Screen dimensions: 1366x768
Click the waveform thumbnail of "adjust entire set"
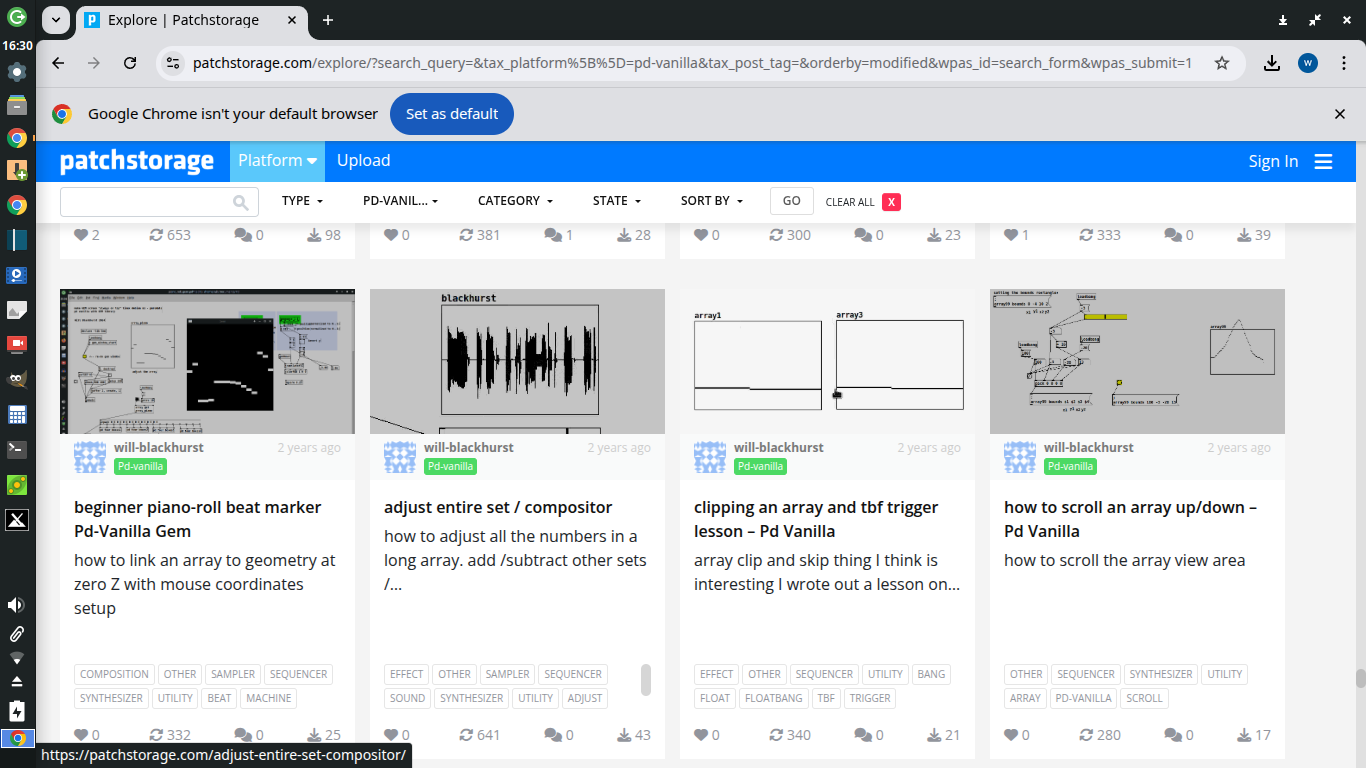pos(517,361)
